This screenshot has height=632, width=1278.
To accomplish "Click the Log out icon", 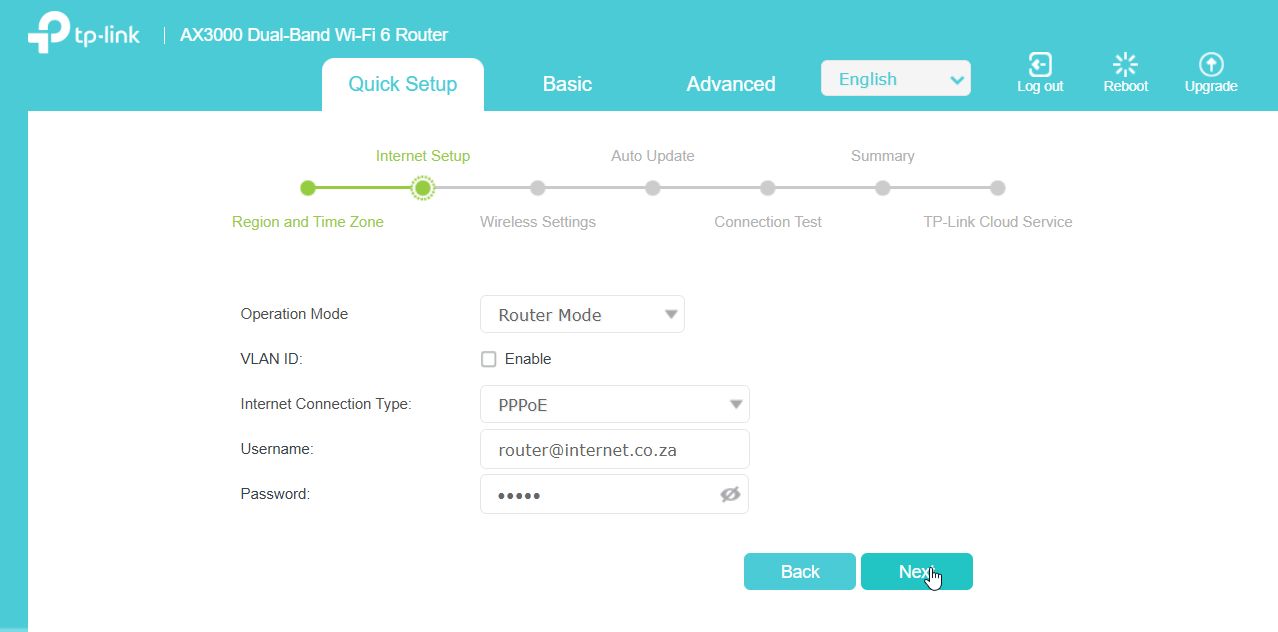I will [x=1040, y=65].
